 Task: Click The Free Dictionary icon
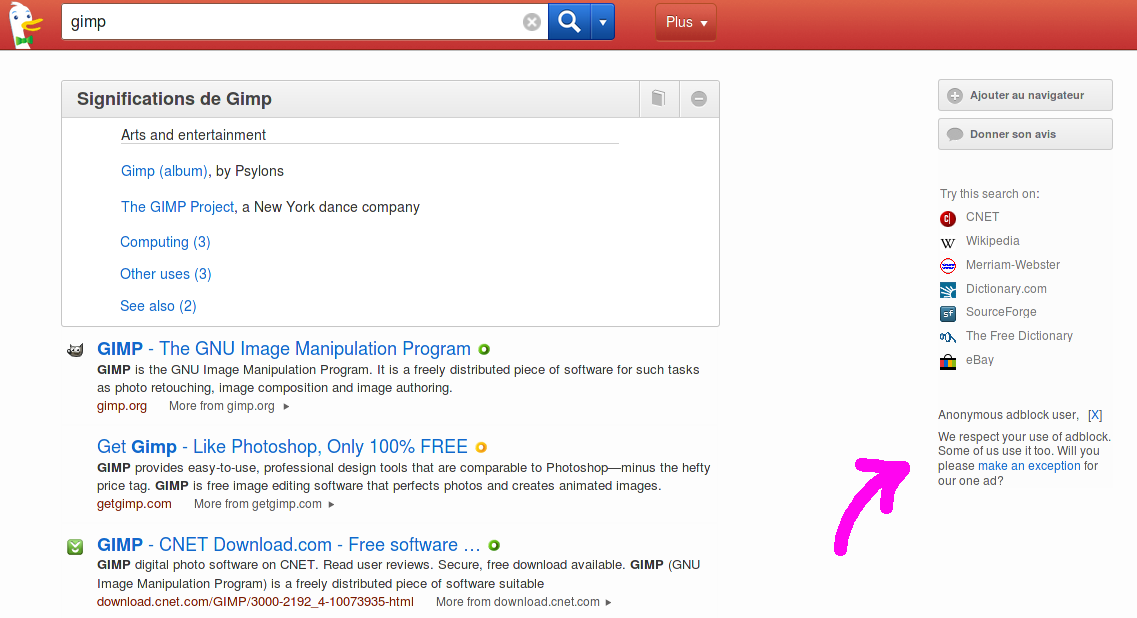coord(948,337)
